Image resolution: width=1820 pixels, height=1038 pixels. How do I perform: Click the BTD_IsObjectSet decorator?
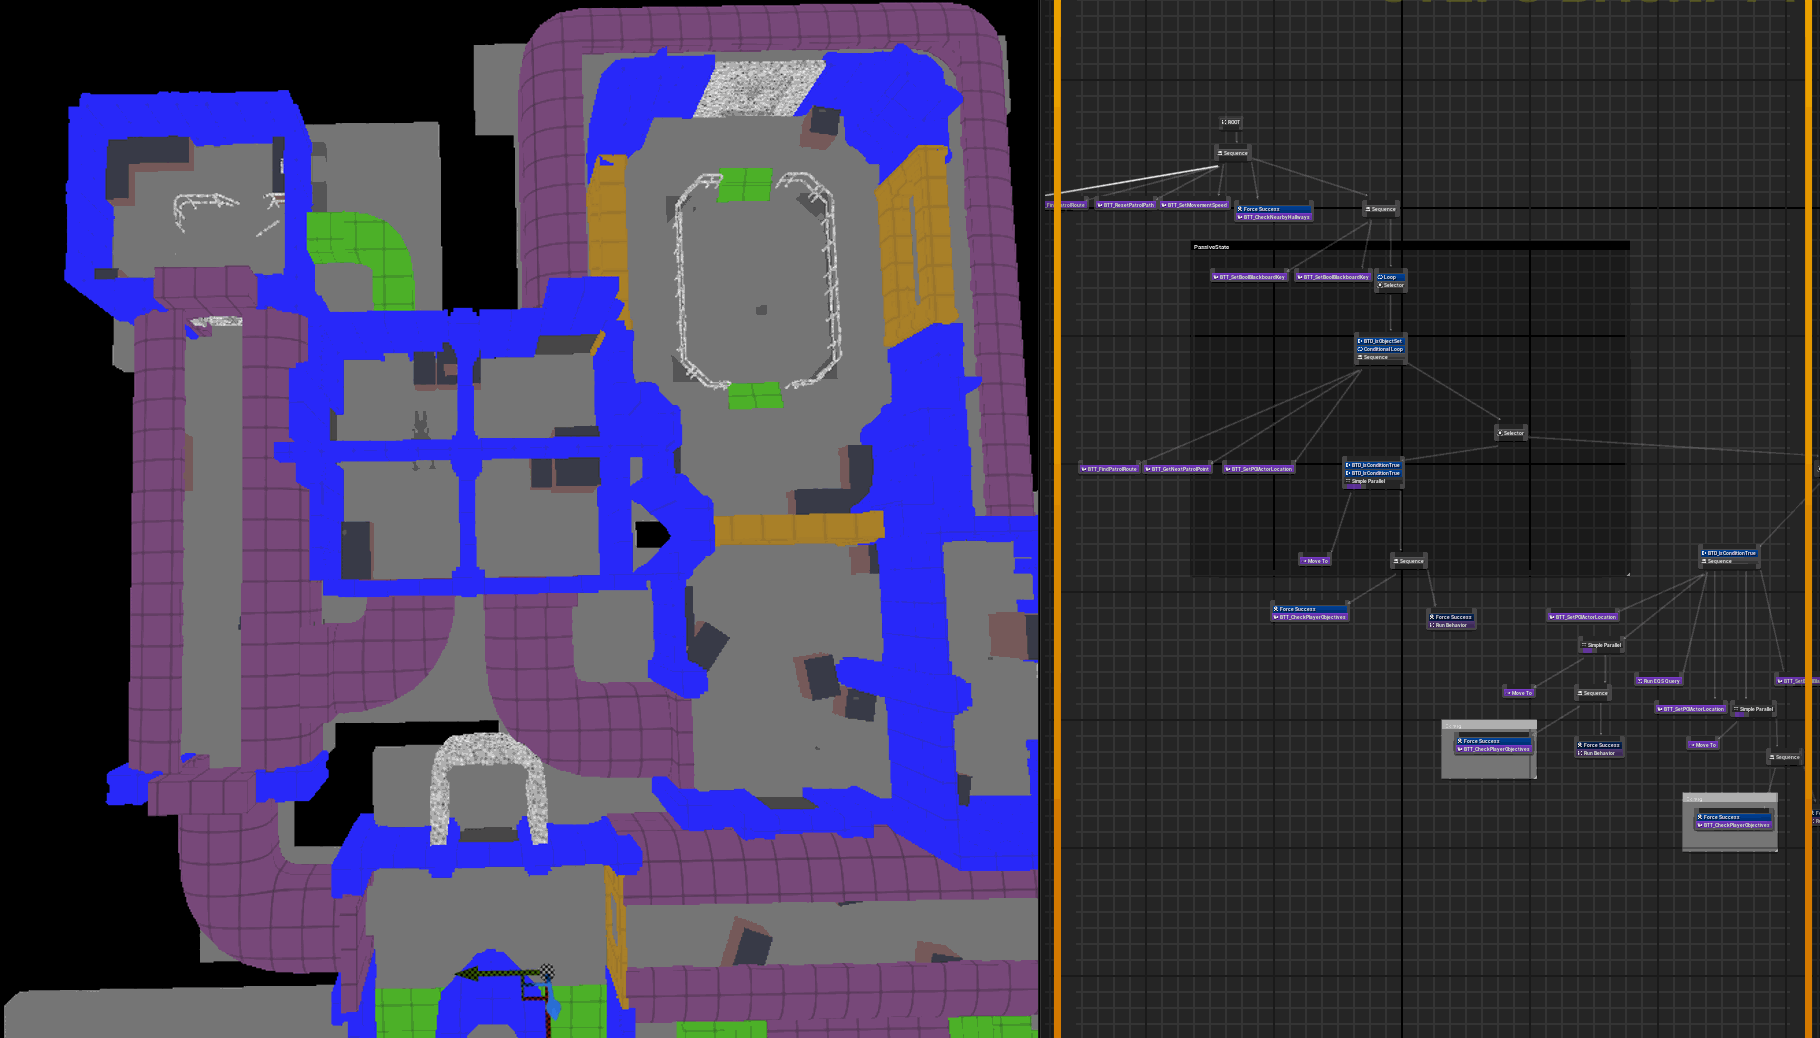[x=1380, y=341]
